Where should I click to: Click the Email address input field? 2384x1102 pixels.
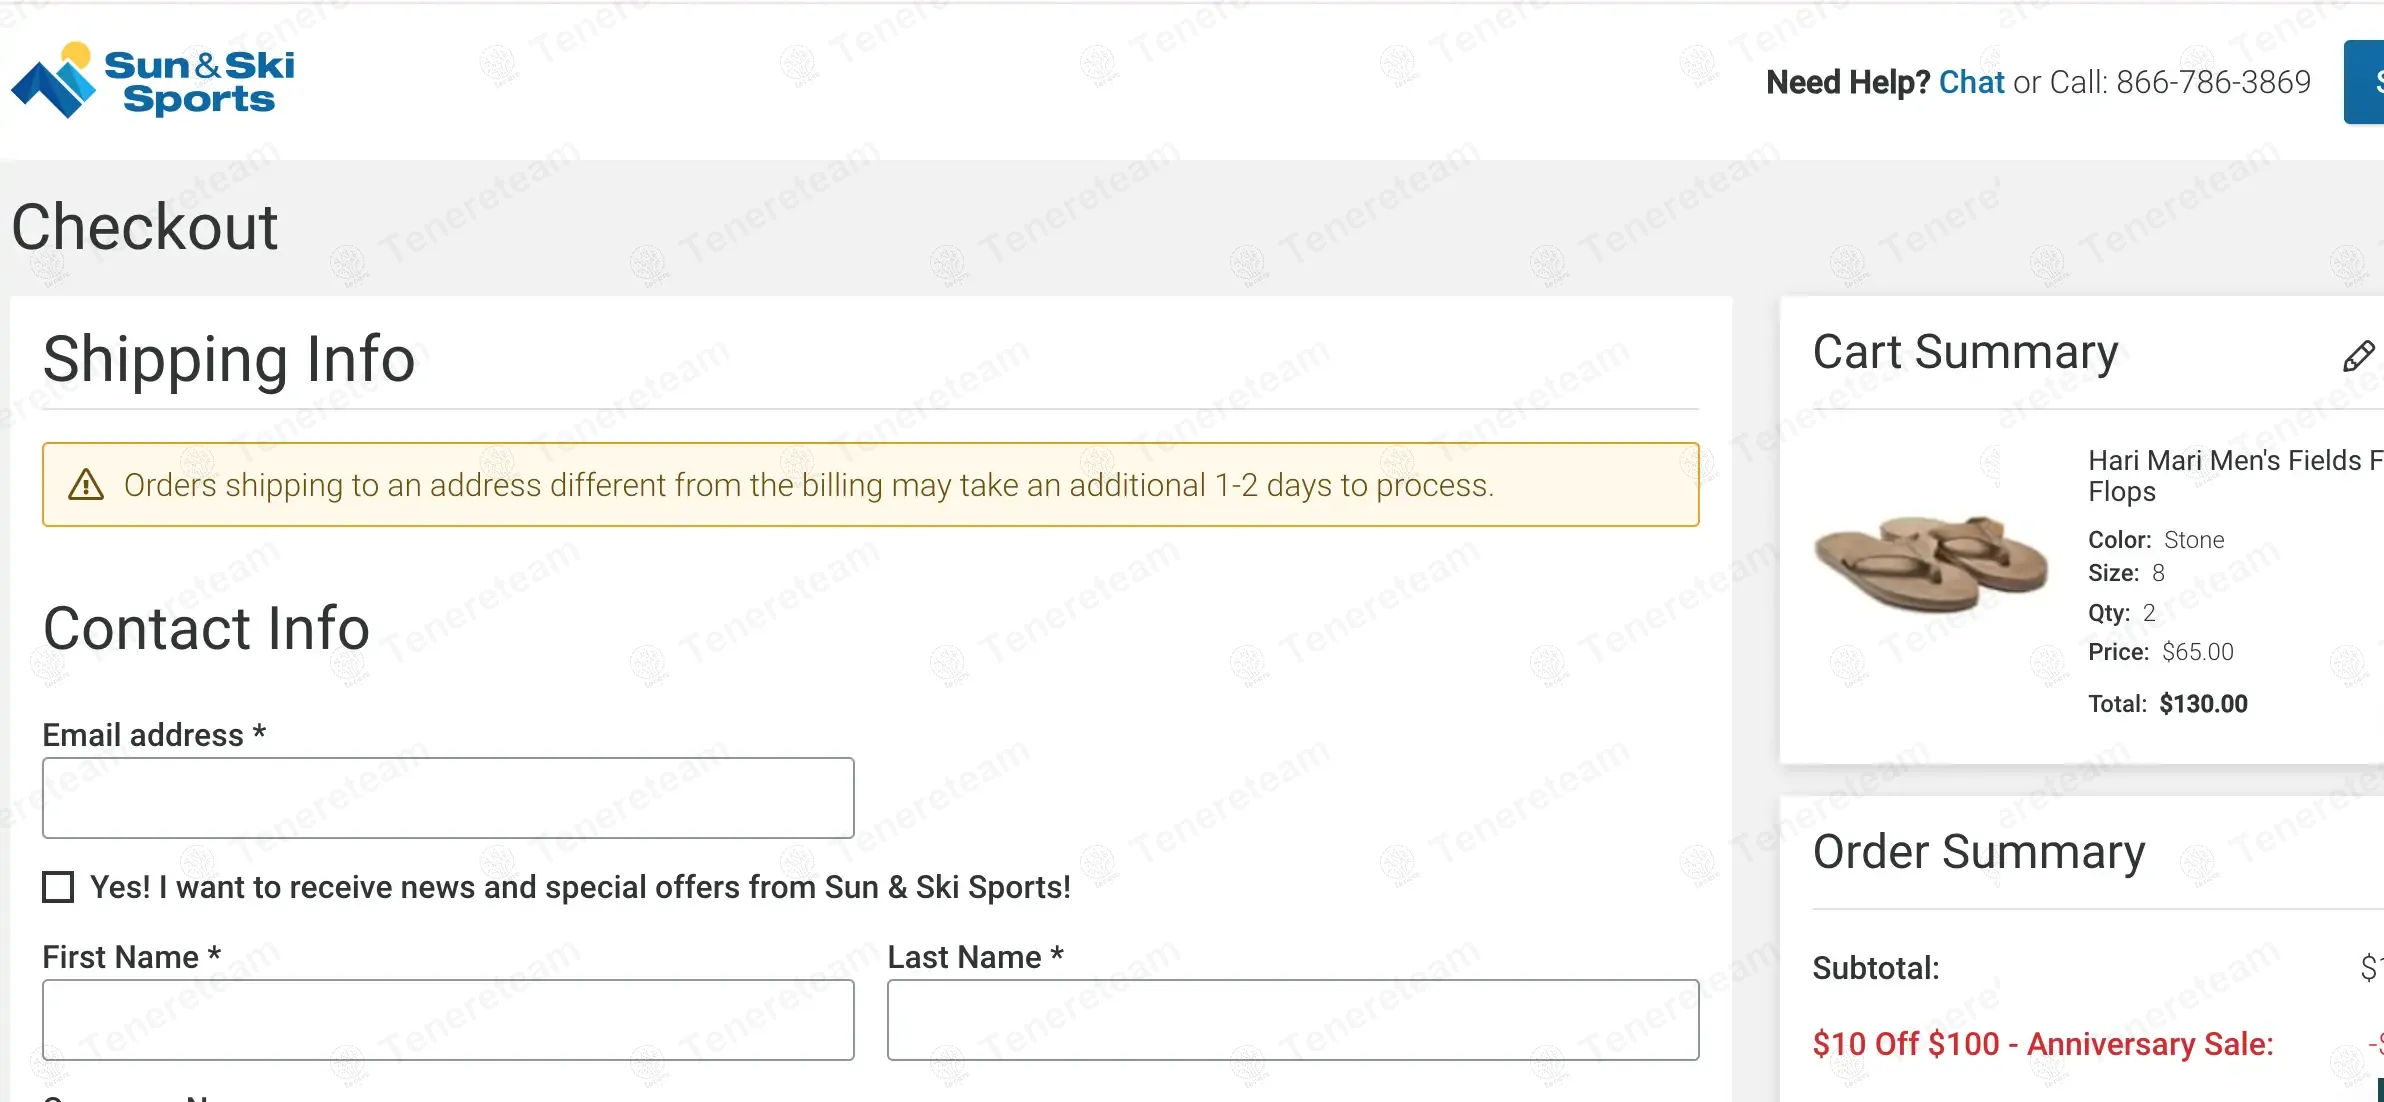(x=448, y=798)
